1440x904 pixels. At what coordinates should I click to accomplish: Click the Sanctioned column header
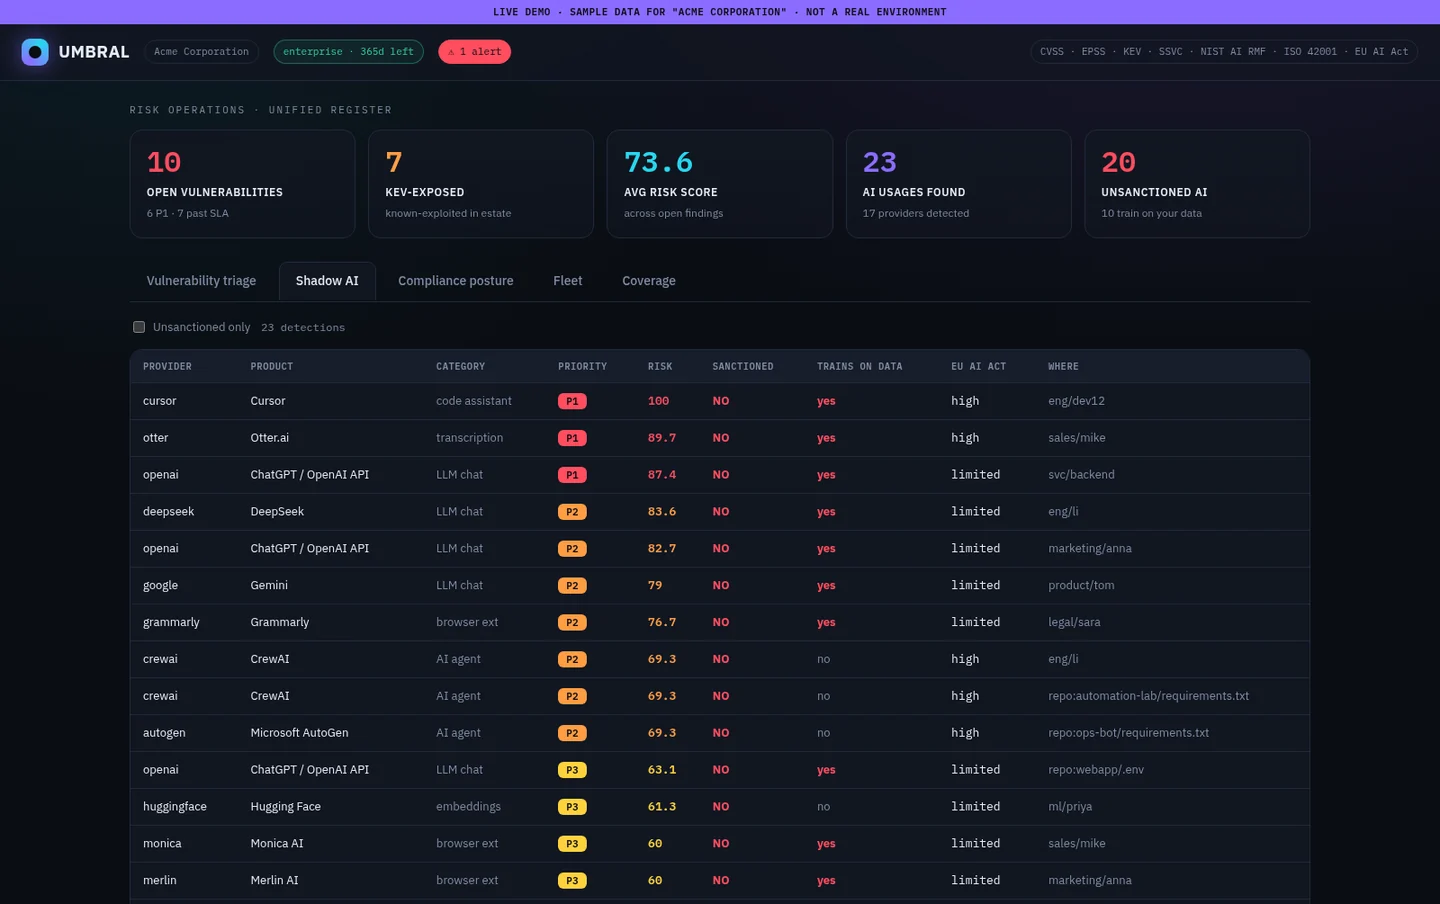[x=743, y=367]
